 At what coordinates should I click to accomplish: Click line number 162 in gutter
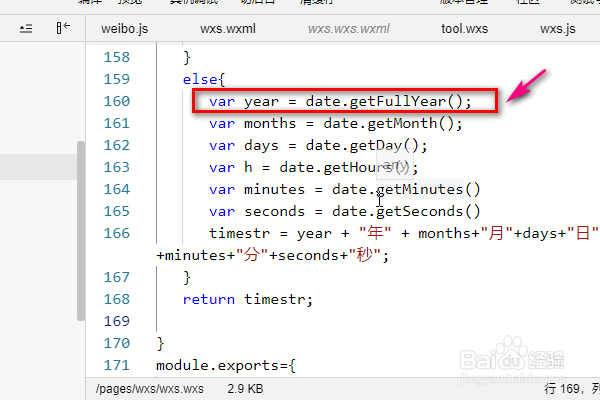click(117, 145)
